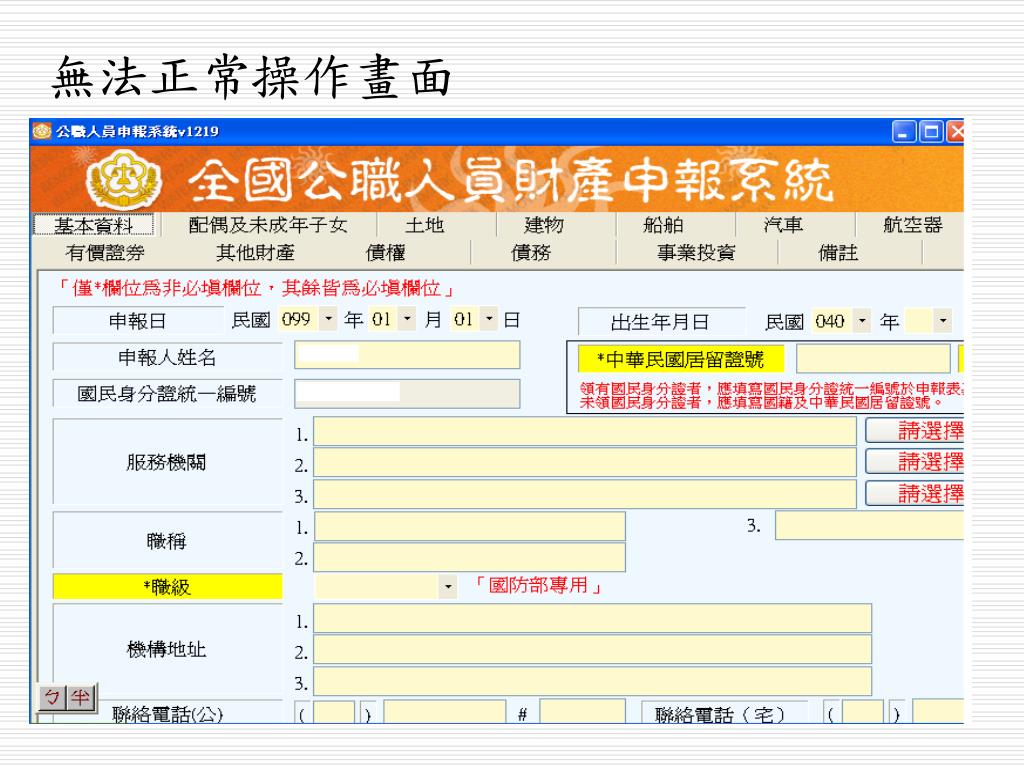Click office phone area code field
This screenshot has height=768, width=1024.
click(x=334, y=713)
